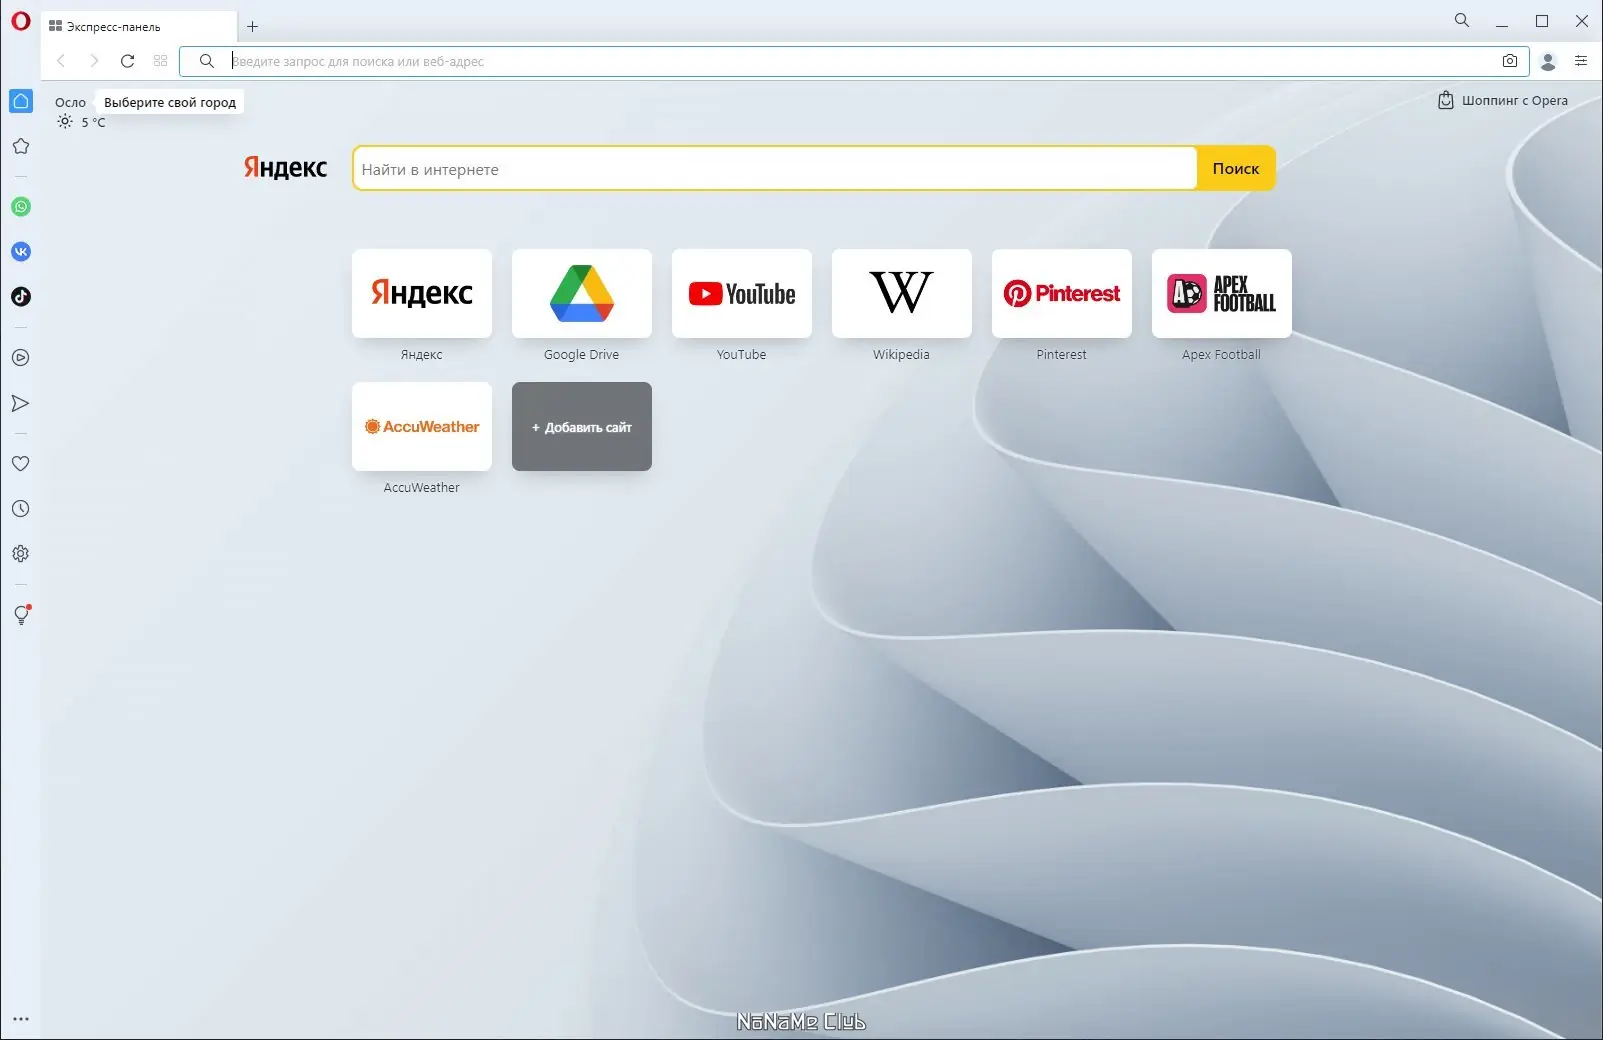
Task: Open browsing History clock icon
Action: [x=21, y=509]
